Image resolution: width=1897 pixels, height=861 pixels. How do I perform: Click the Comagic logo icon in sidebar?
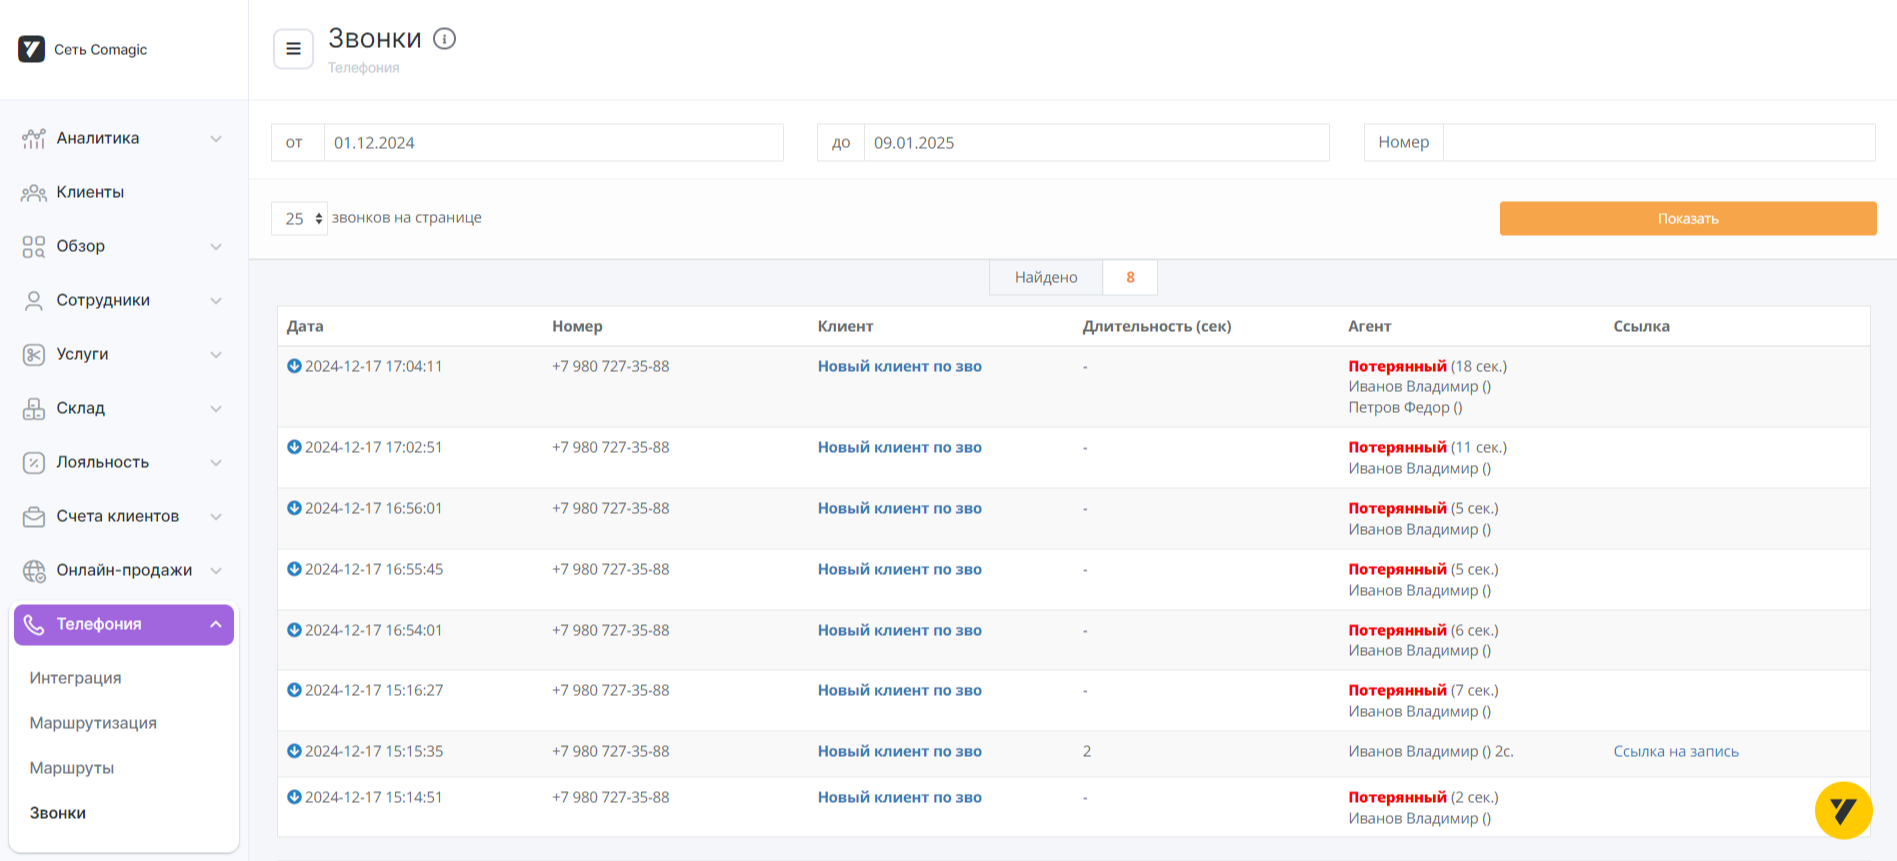[32, 49]
